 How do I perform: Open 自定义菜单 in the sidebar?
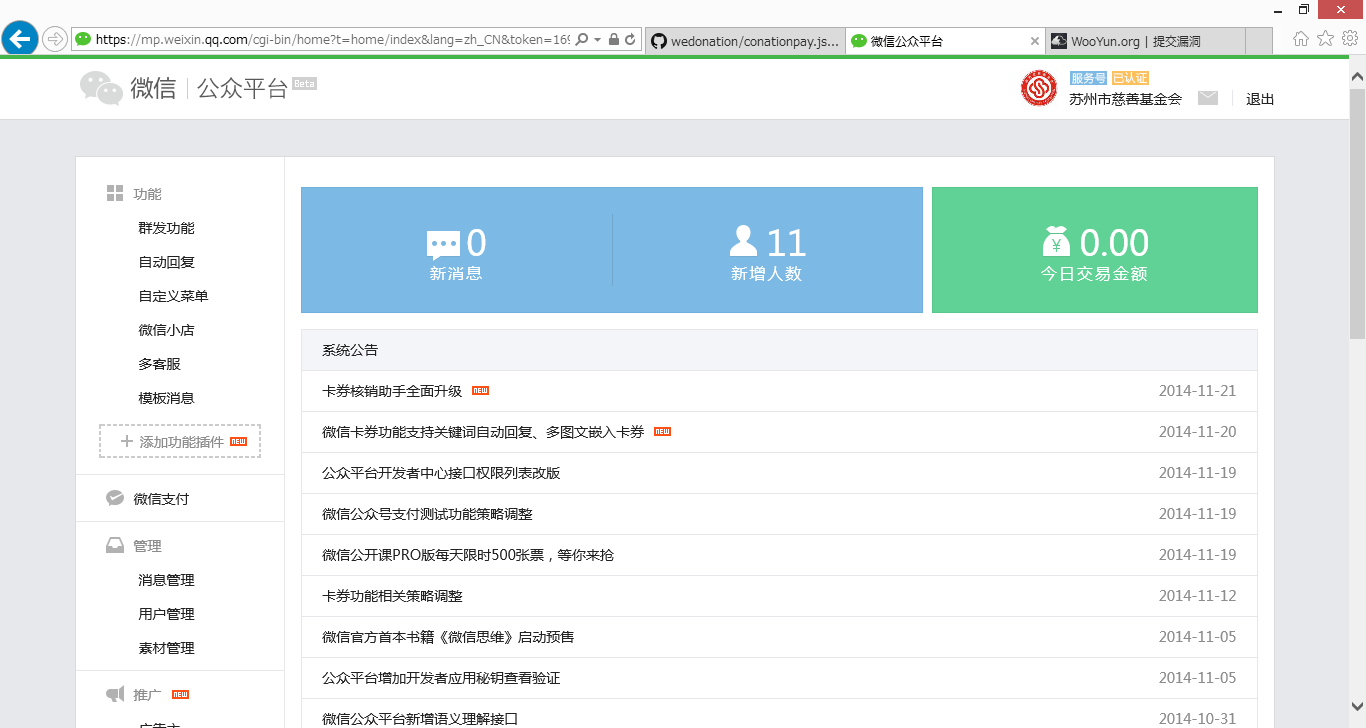pos(173,296)
